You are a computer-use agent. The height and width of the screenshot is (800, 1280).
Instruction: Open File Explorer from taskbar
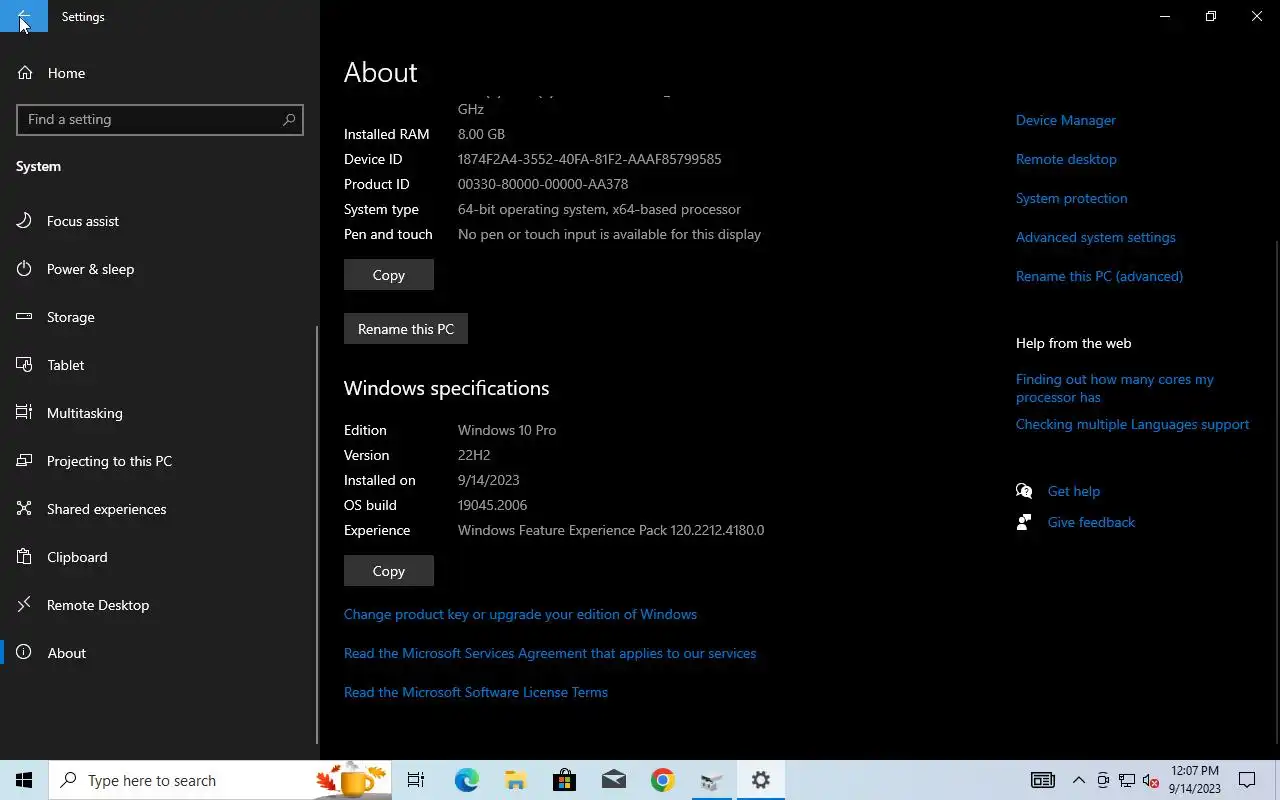515,780
